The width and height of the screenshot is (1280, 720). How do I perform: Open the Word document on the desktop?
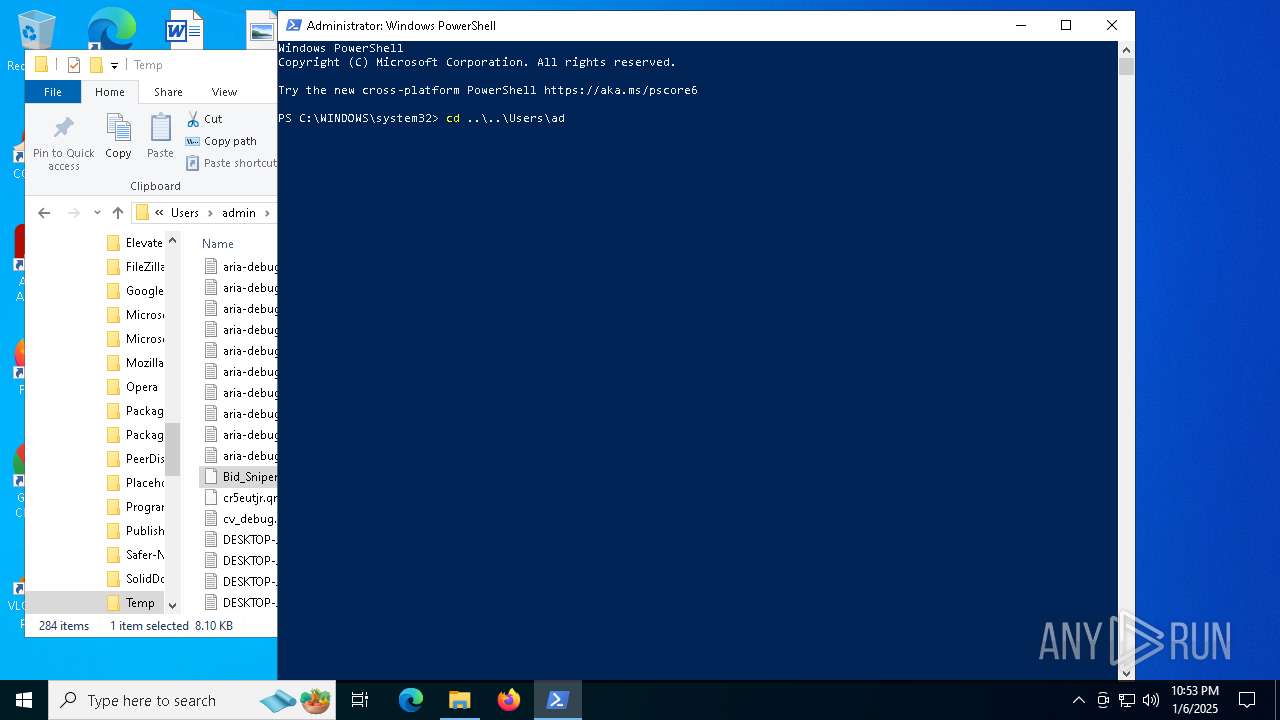(x=184, y=30)
